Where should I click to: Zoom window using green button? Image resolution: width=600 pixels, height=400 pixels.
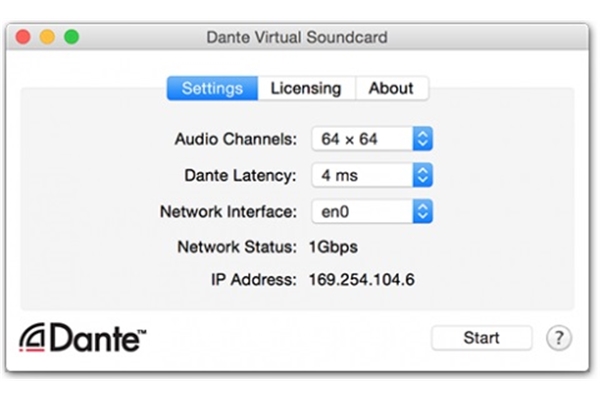72,37
